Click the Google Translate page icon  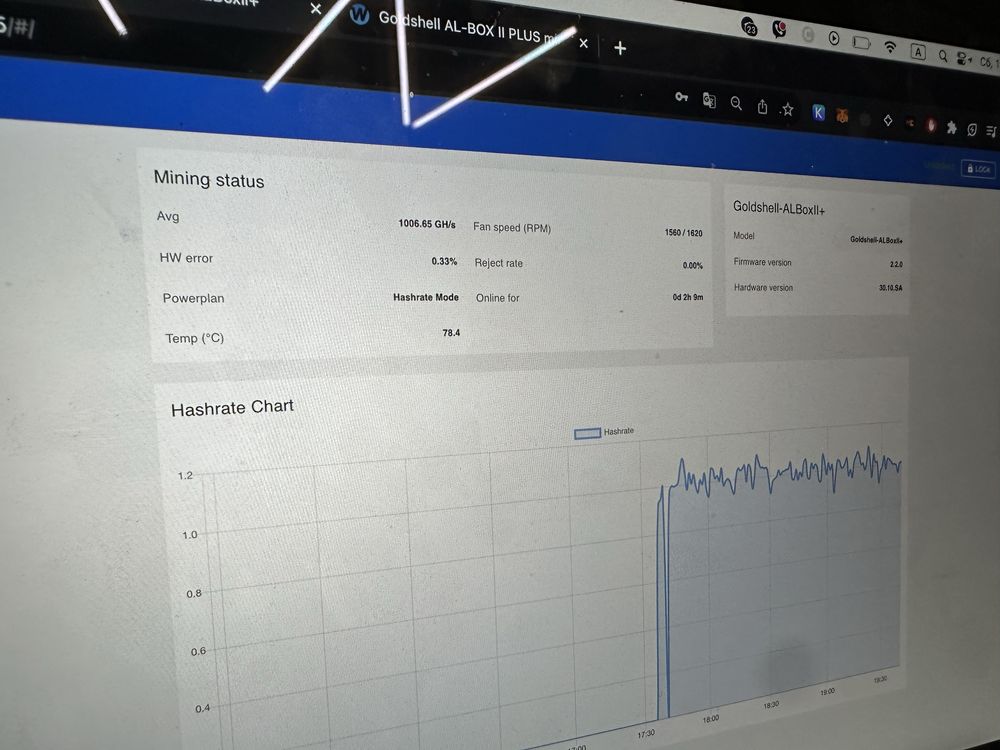pos(709,100)
